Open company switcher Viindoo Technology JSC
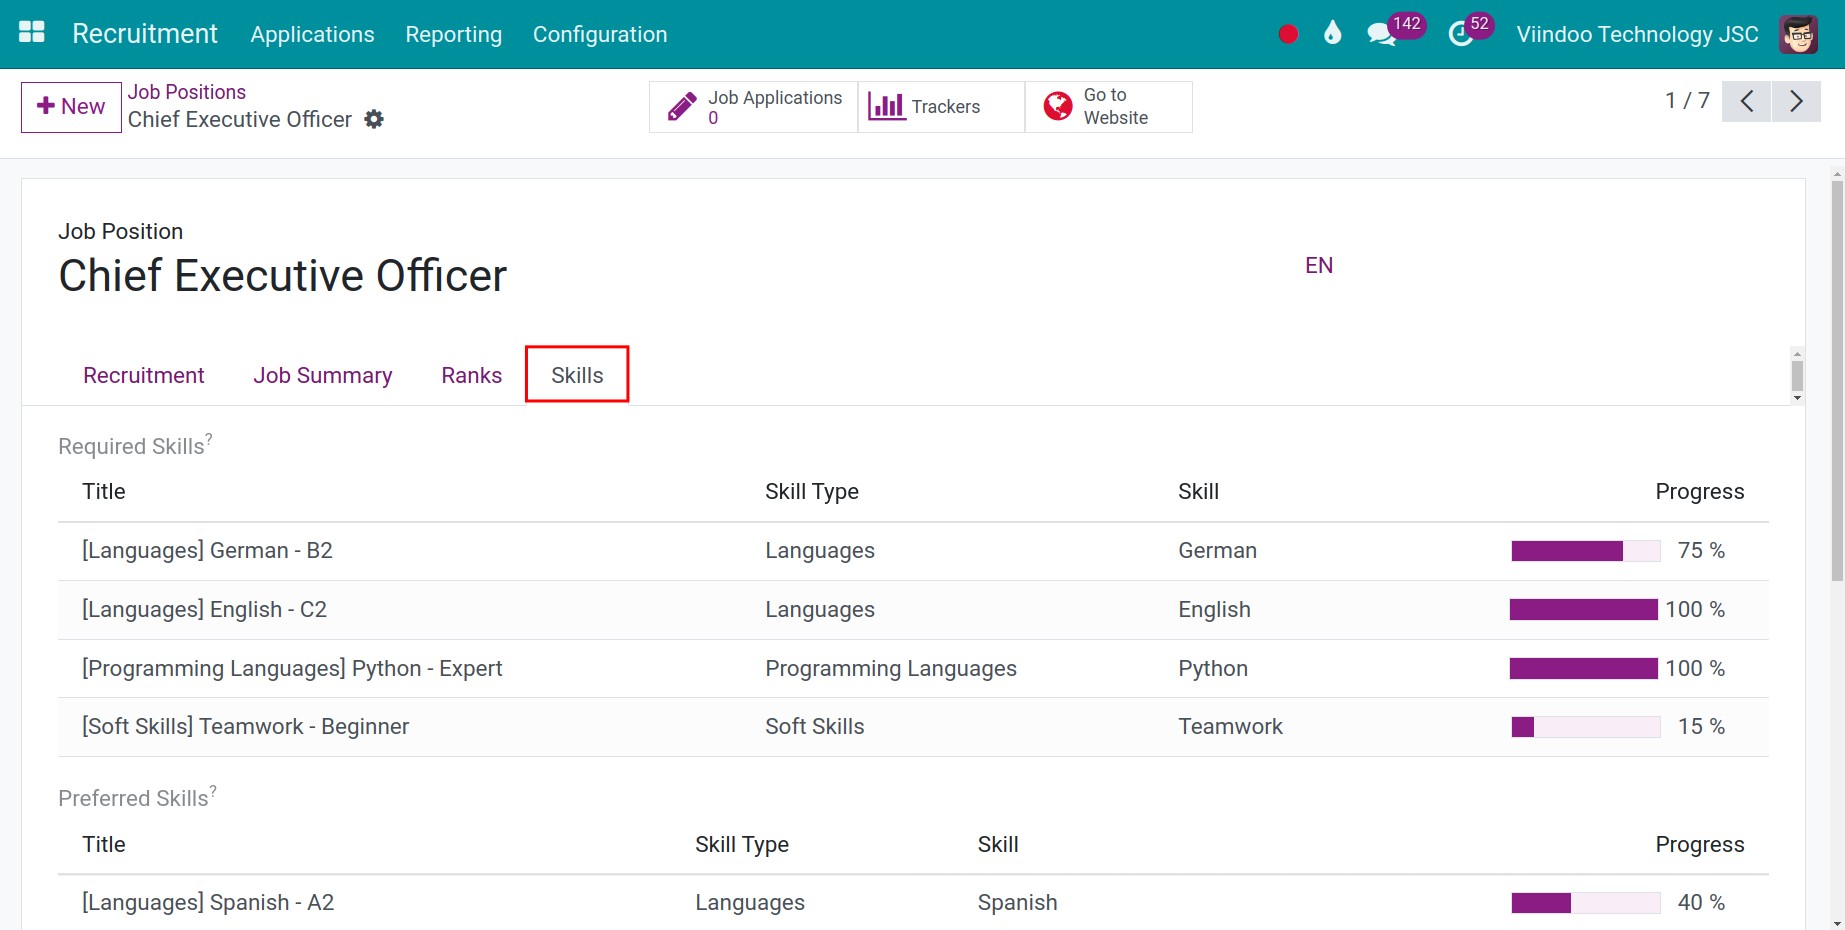 tap(1637, 34)
